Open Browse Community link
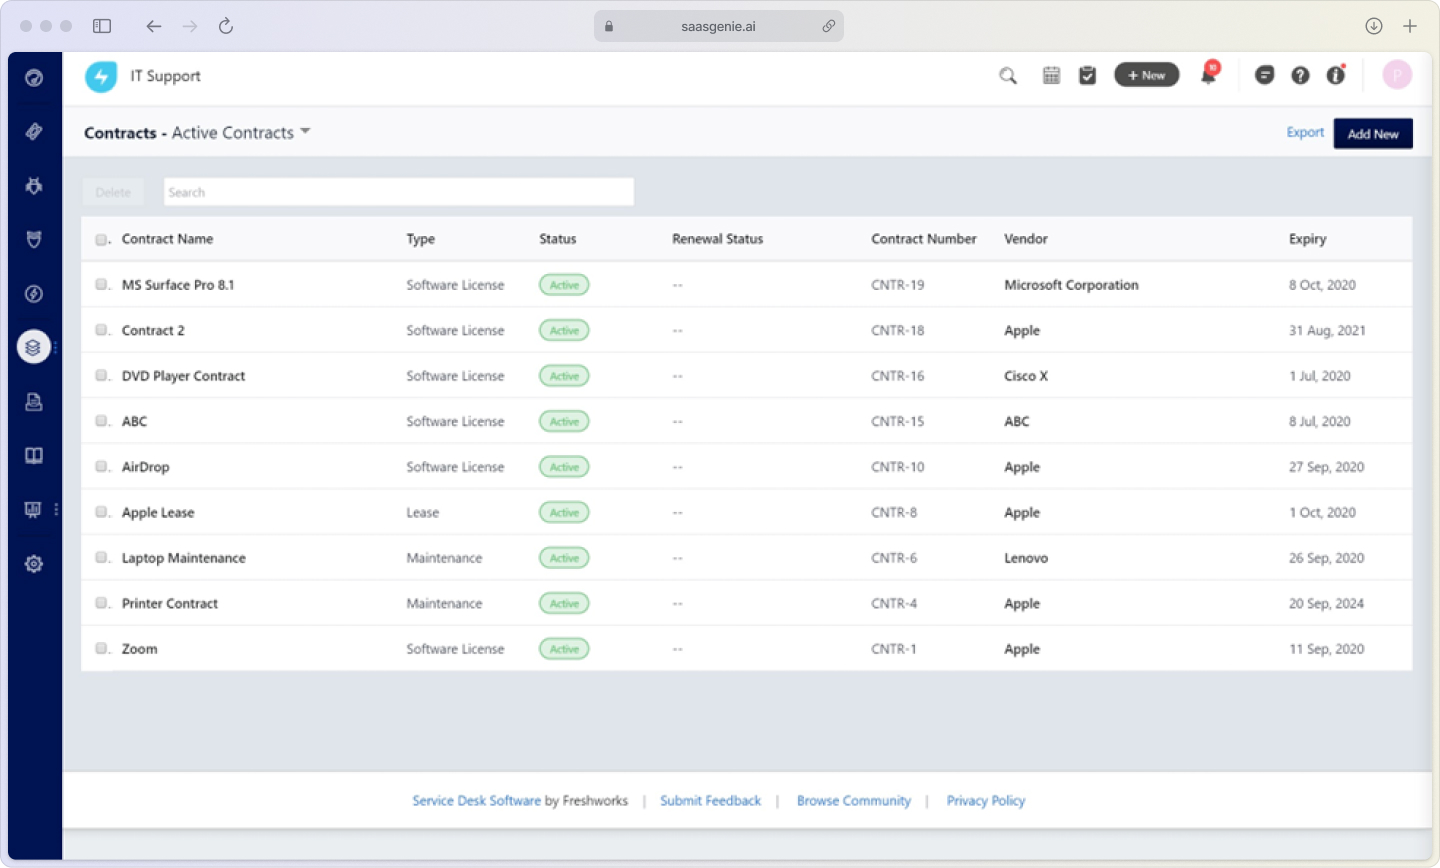1440x868 pixels. [x=854, y=801]
